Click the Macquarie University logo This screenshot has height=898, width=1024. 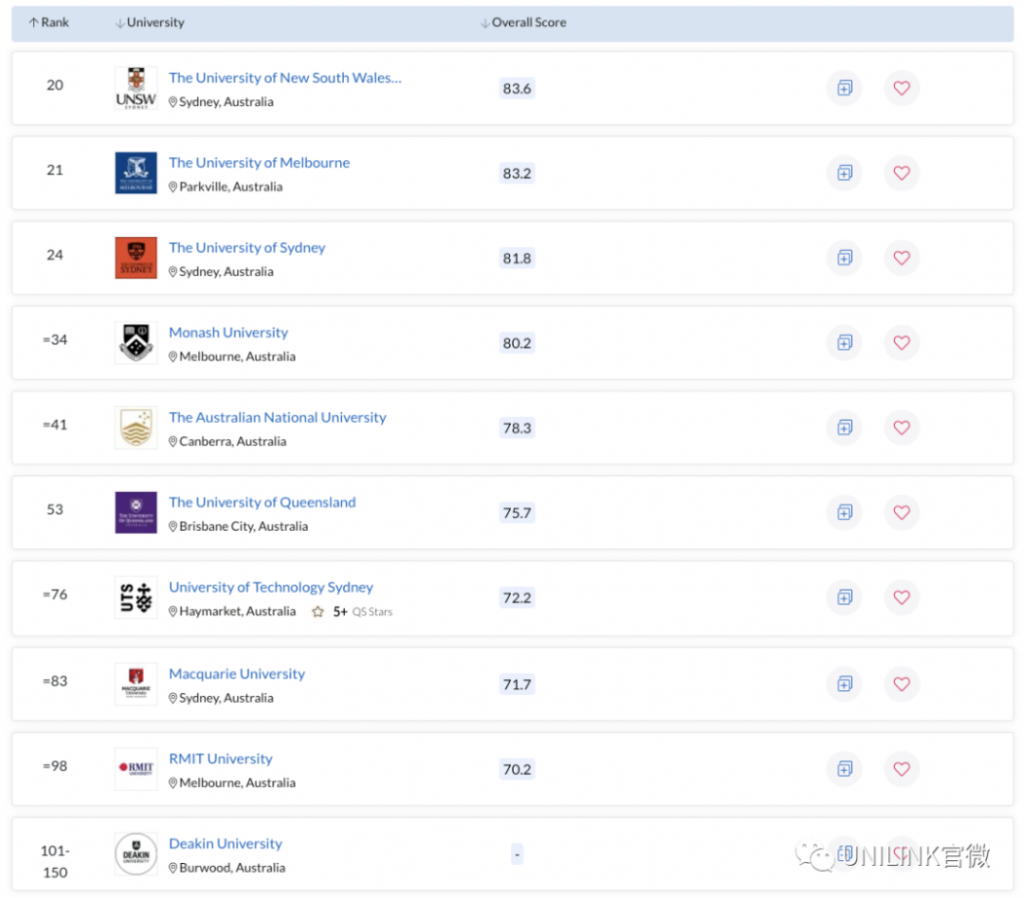[x=136, y=684]
